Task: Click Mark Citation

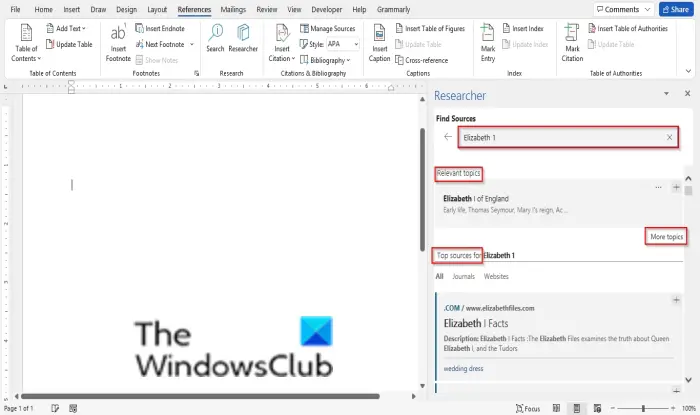Action: 572,43
